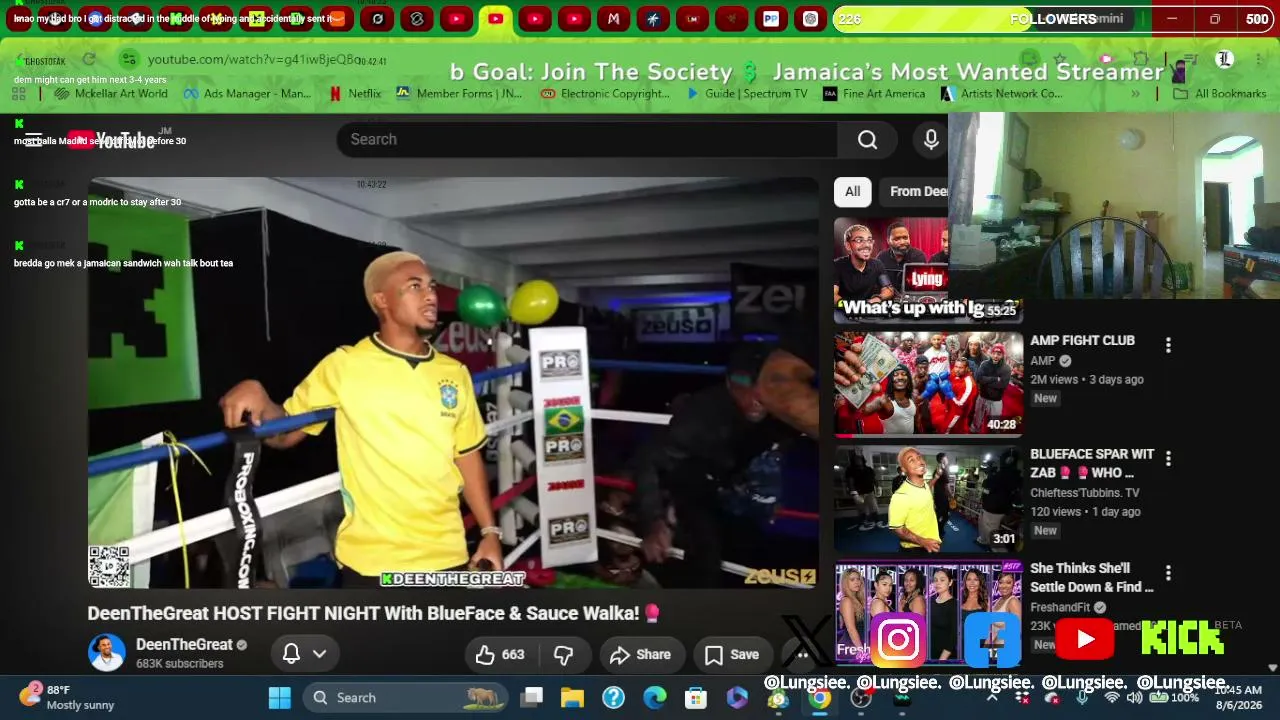Dislike the video with thumbs-down icon

(x=564, y=654)
